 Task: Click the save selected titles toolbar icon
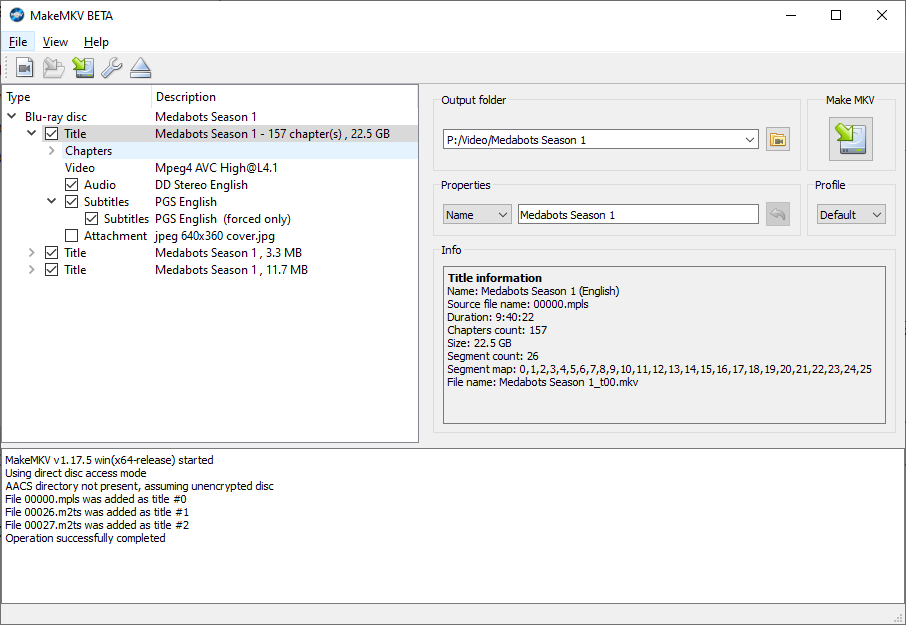(83, 68)
